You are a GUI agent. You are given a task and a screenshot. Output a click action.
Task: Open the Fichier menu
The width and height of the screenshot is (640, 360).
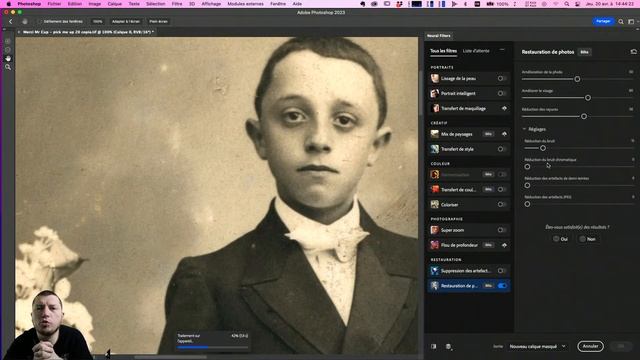(54, 4)
